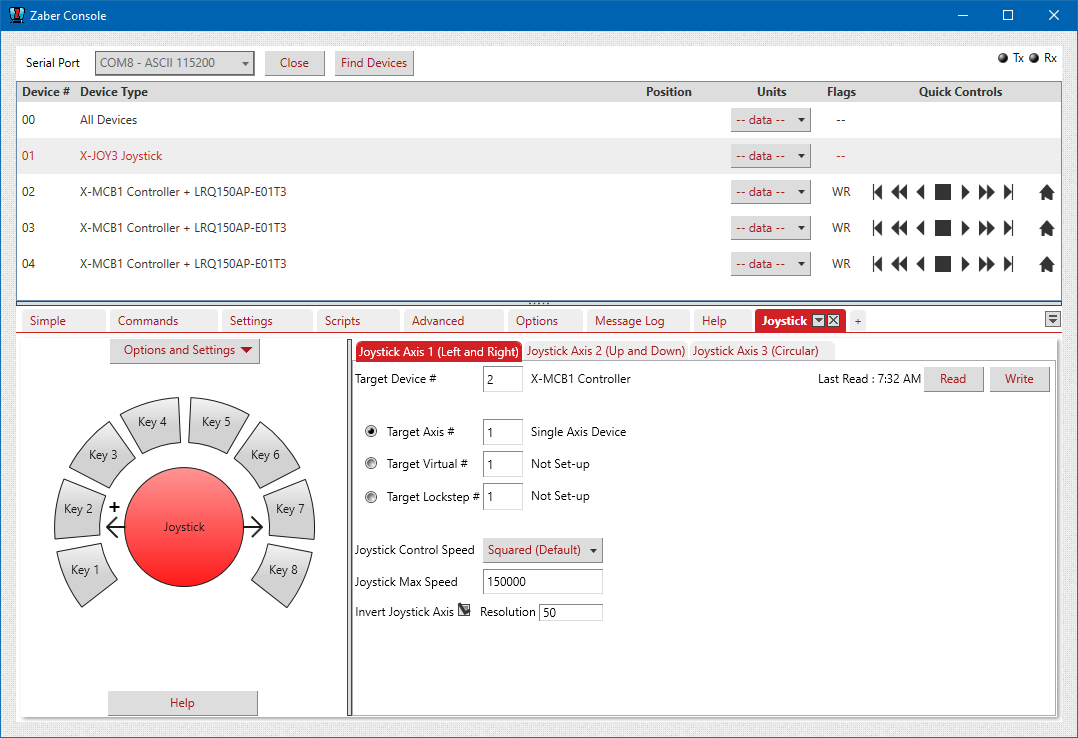This screenshot has width=1078, height=738.
Task: Select the X-JOY3 Joystick device row
Action: tap(538, 156)
